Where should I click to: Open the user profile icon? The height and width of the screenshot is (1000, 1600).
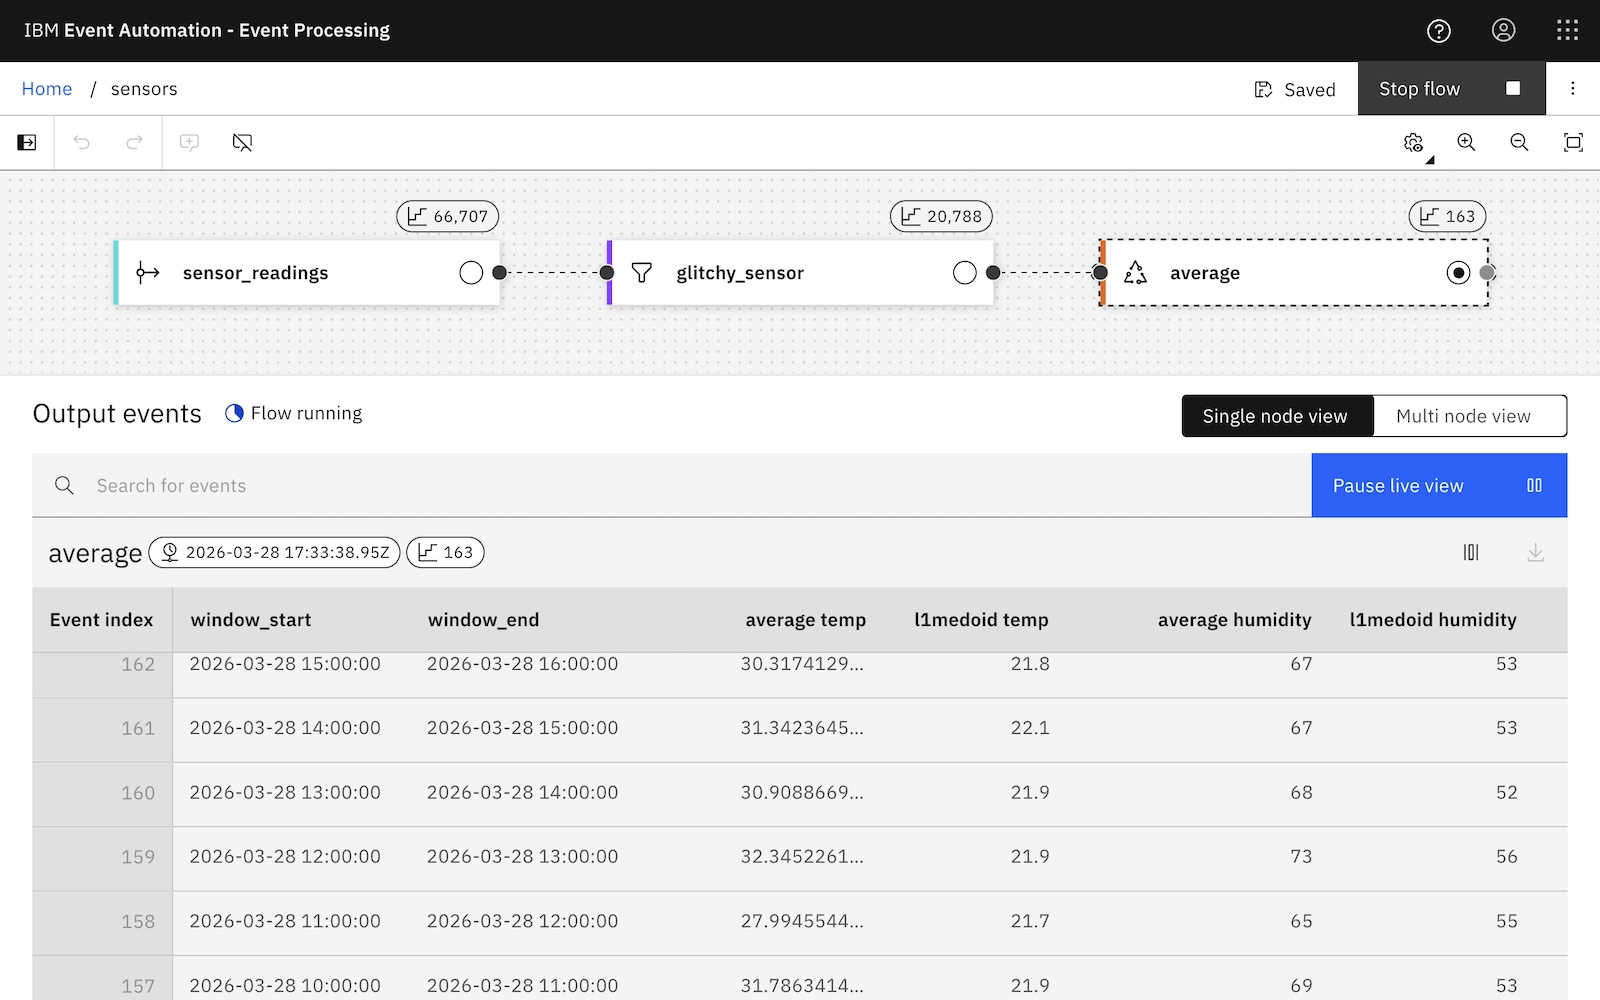coord(1503,31)
